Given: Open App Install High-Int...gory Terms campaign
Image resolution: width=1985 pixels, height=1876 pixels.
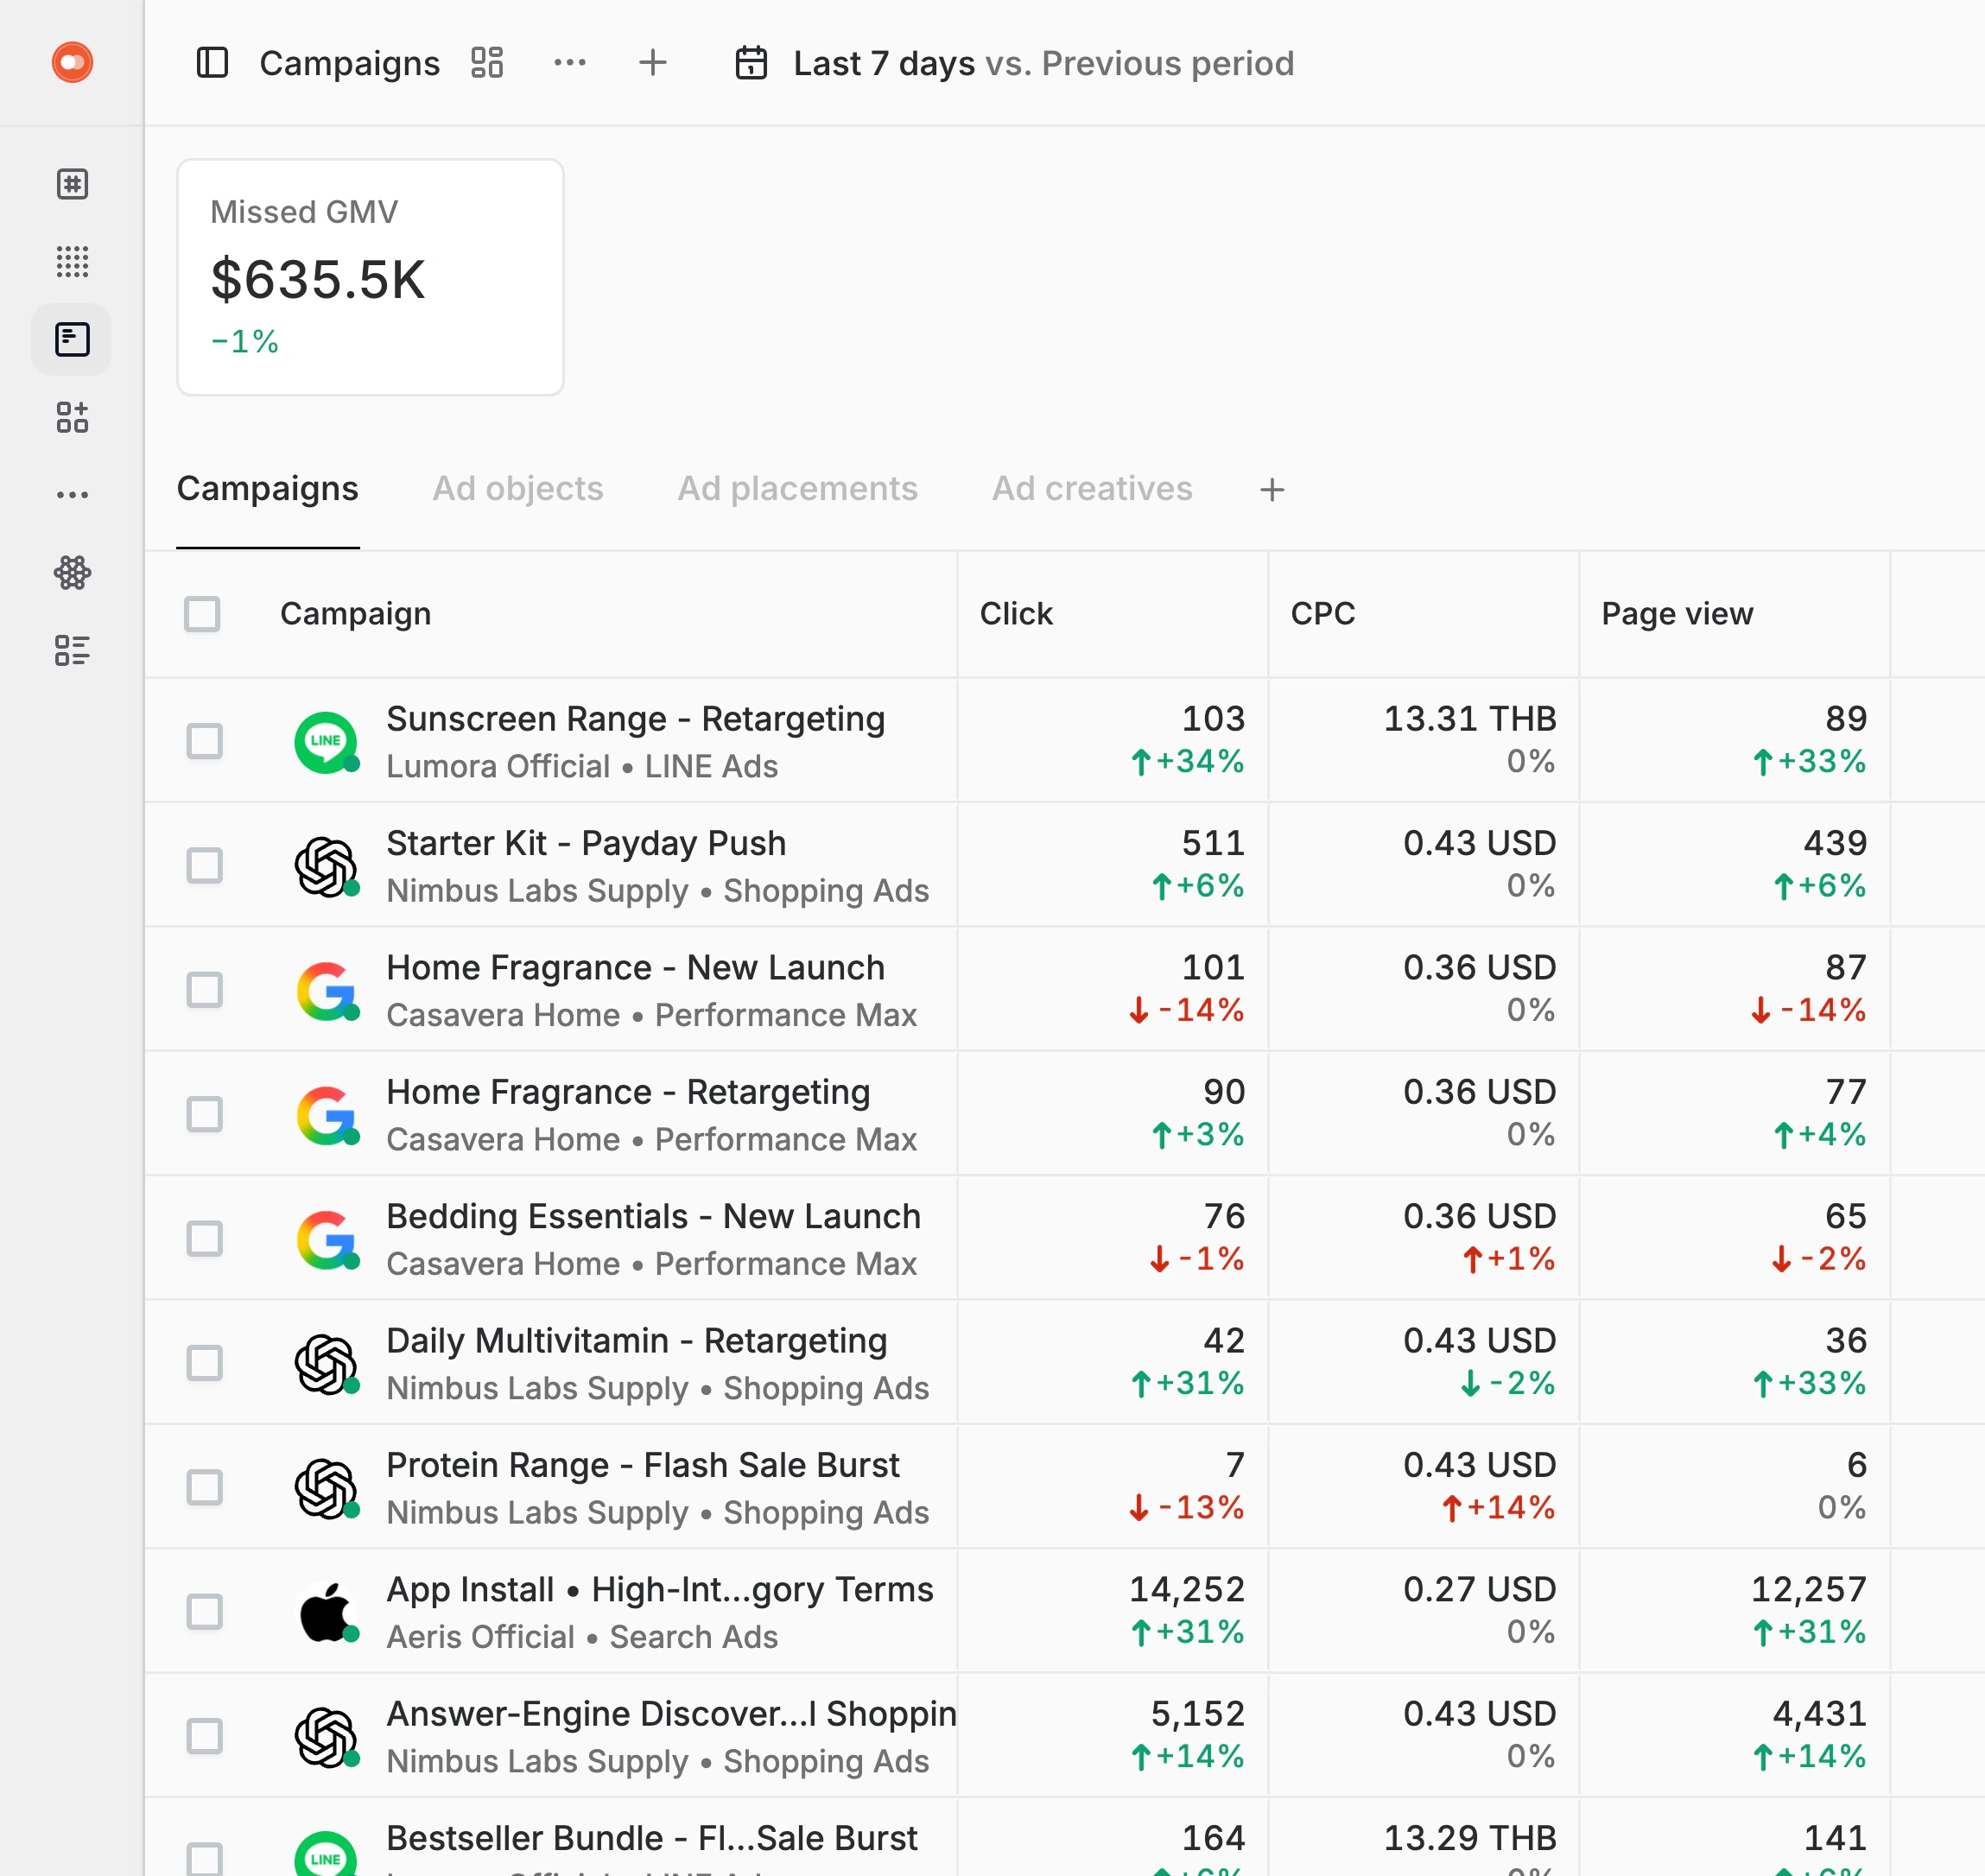Looking at the screenshot, I should [x=660, y=1590].
